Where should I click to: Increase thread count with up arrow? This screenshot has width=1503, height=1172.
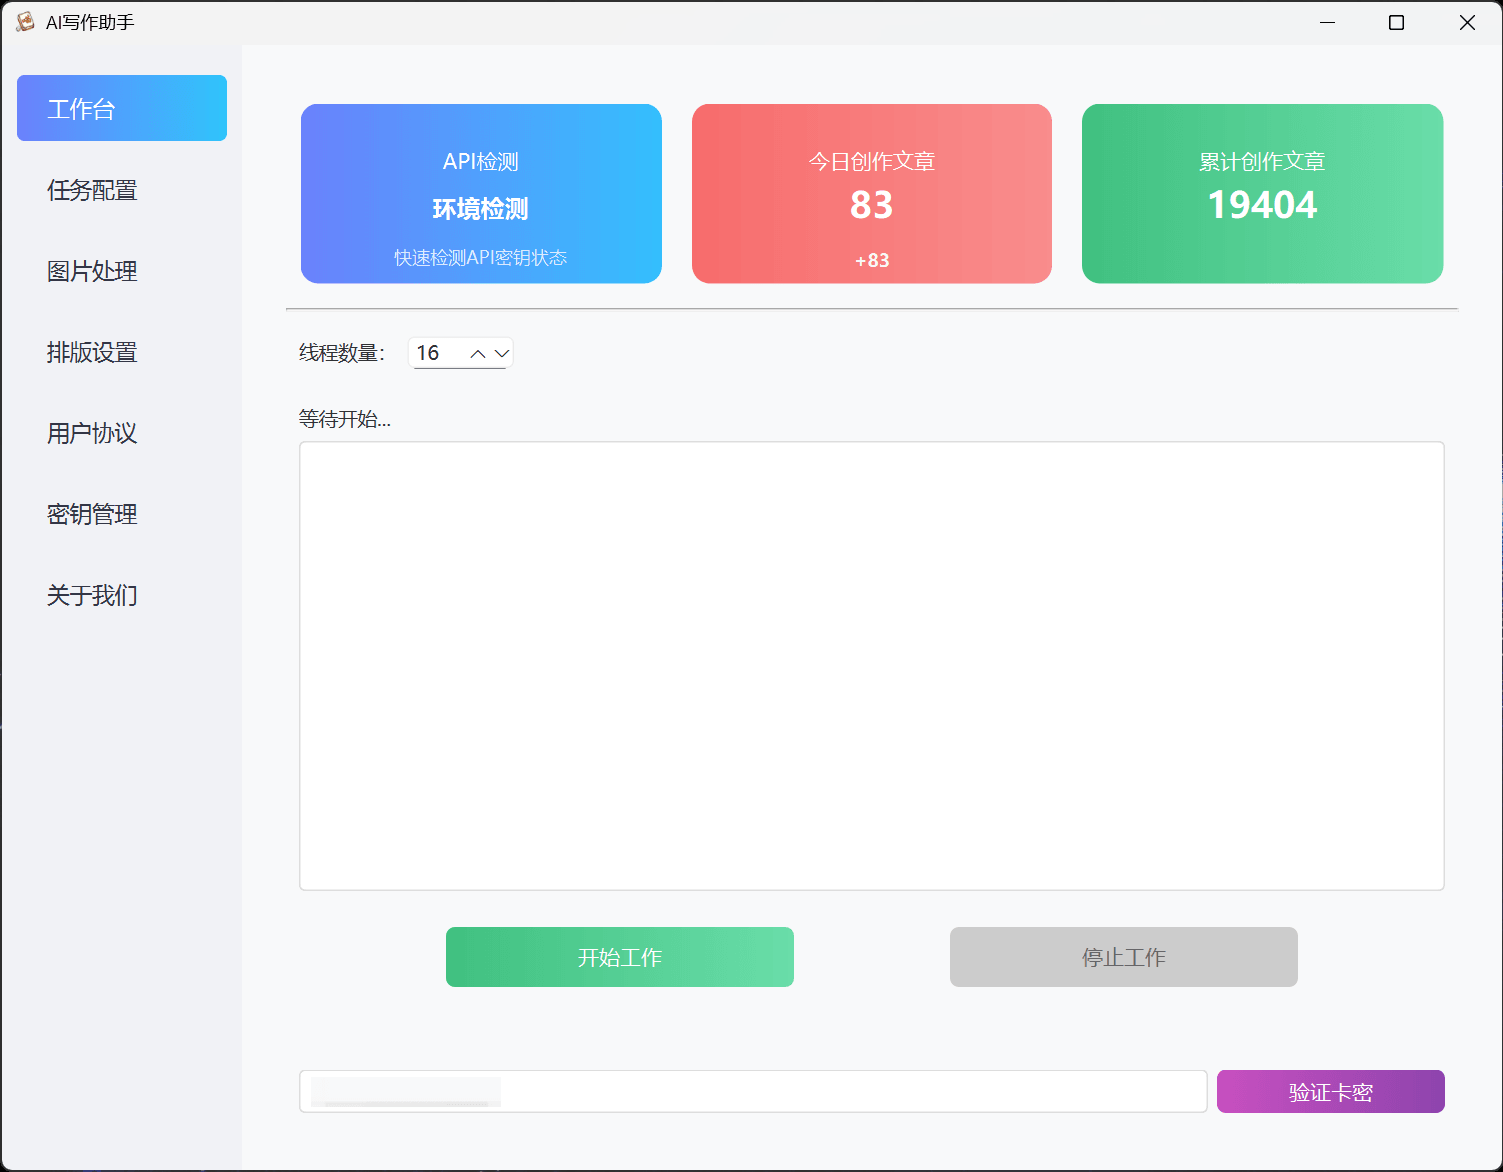tap(478, 354)
